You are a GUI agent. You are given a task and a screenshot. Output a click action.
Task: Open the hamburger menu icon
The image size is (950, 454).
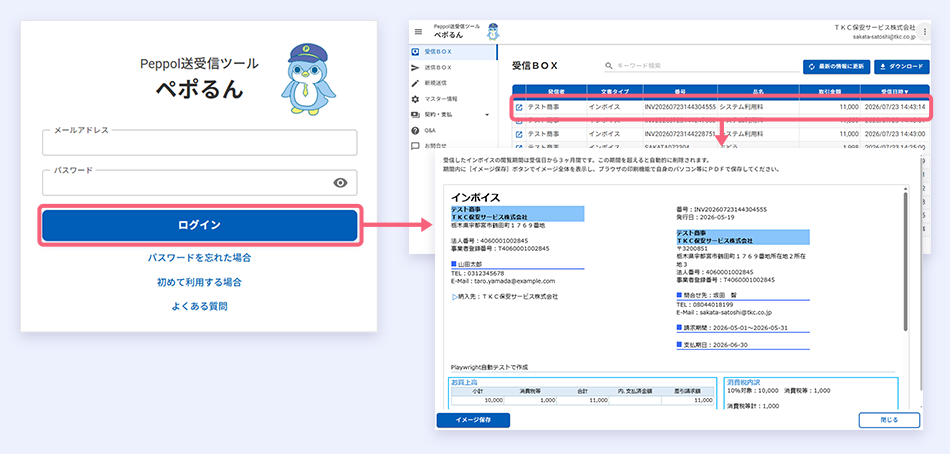coord(417,32)
